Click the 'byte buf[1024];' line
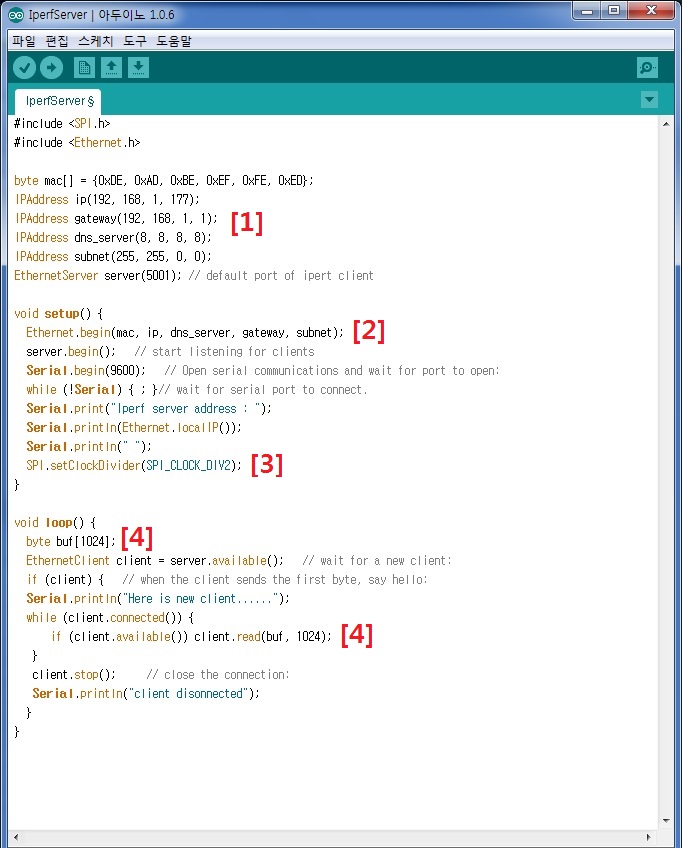The width and height of the screenshot is (682, 848). pos(70,541)
